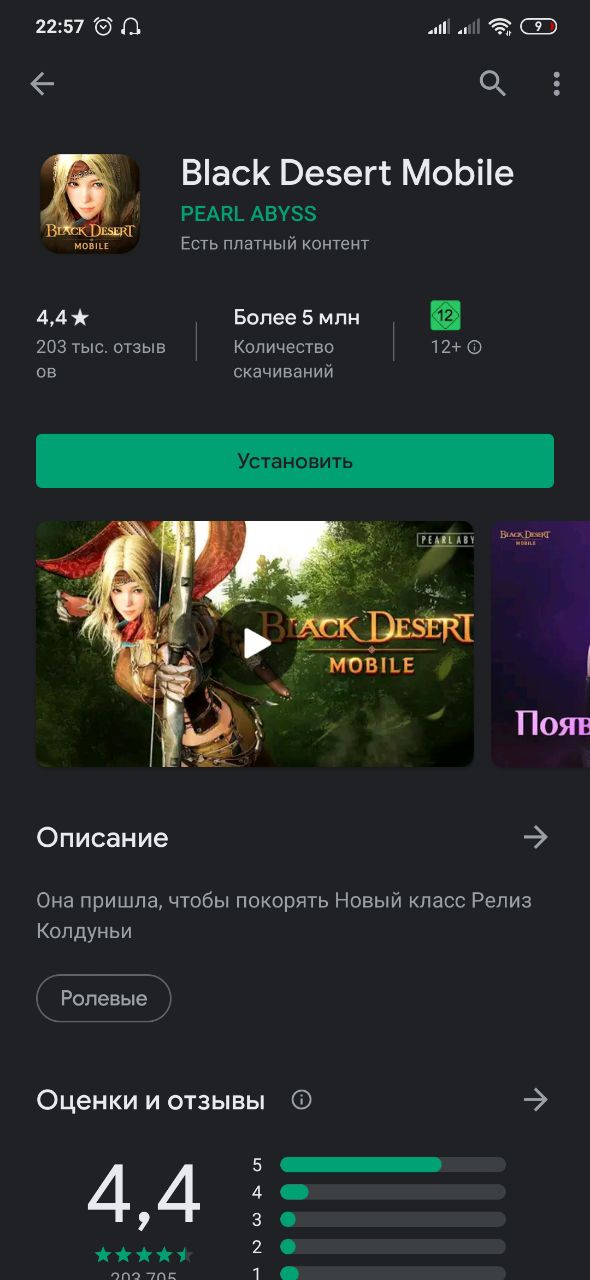
Task: Open all reviews via Оценки и отзывы arrow
Action: tap(536, 1100)
